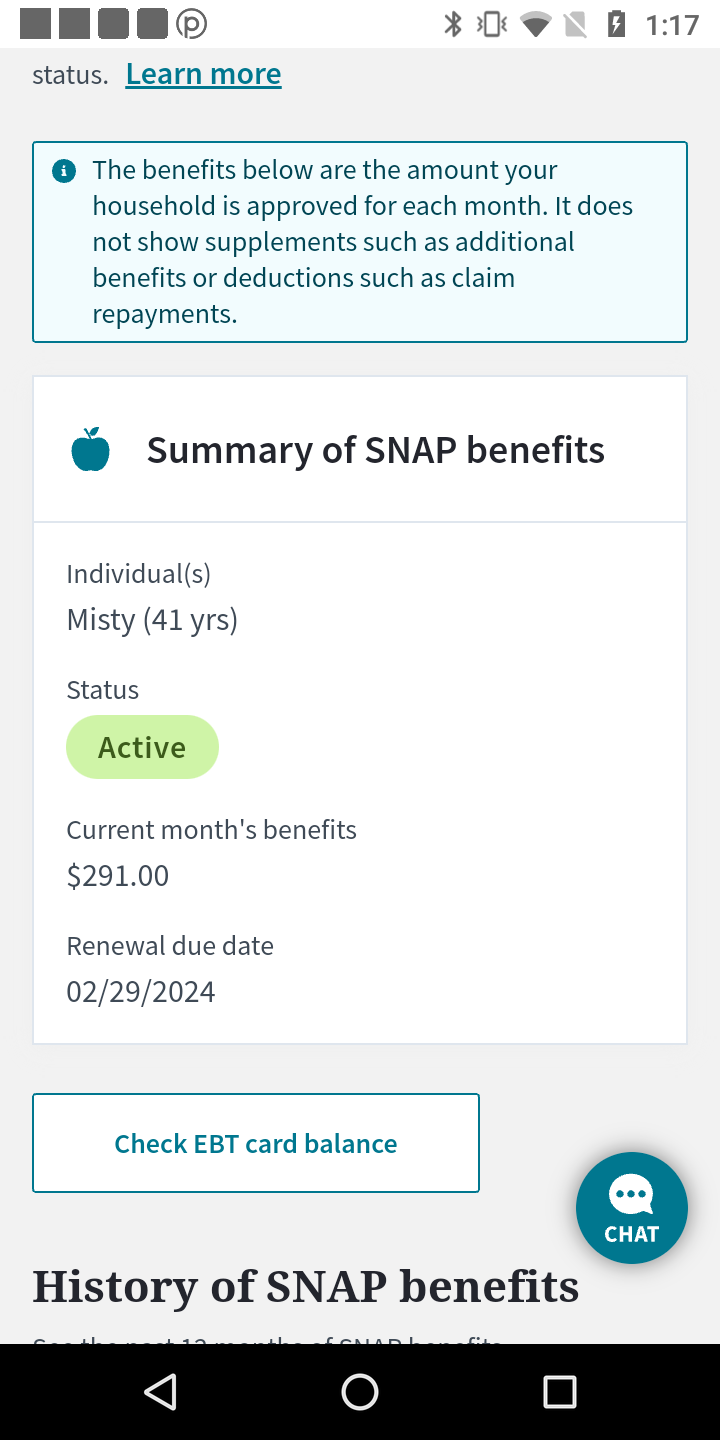Tap the info circle icon in notice

coord(63,171)
